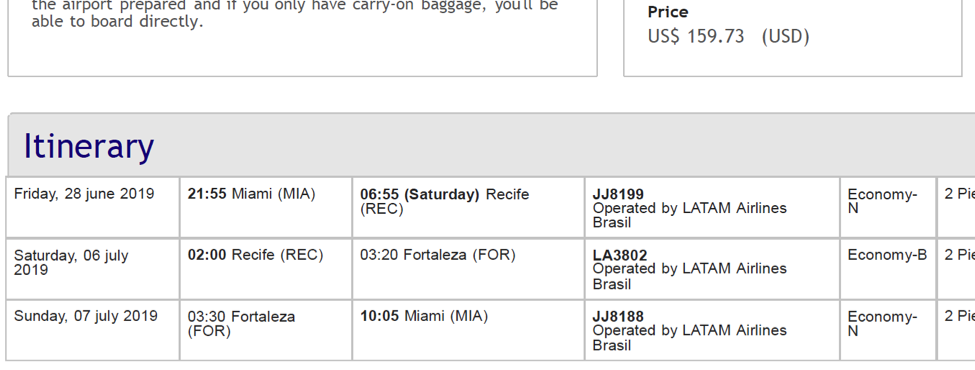Click Friday, 28 june 2019 date cell
Image resolution: width=975 pixels, height=370 pixels.
[x=93, y=207]
